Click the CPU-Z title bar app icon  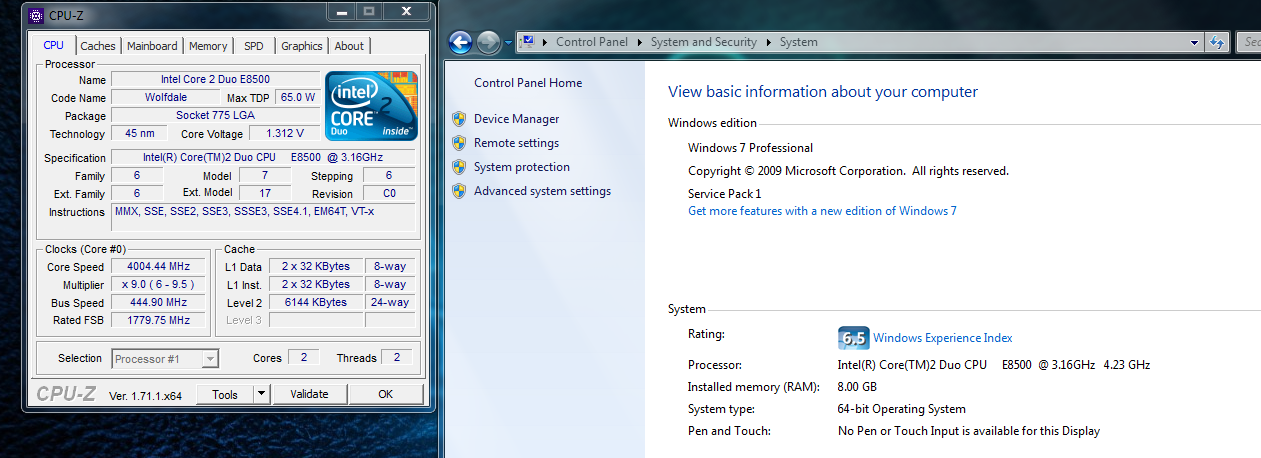[36, 16]
